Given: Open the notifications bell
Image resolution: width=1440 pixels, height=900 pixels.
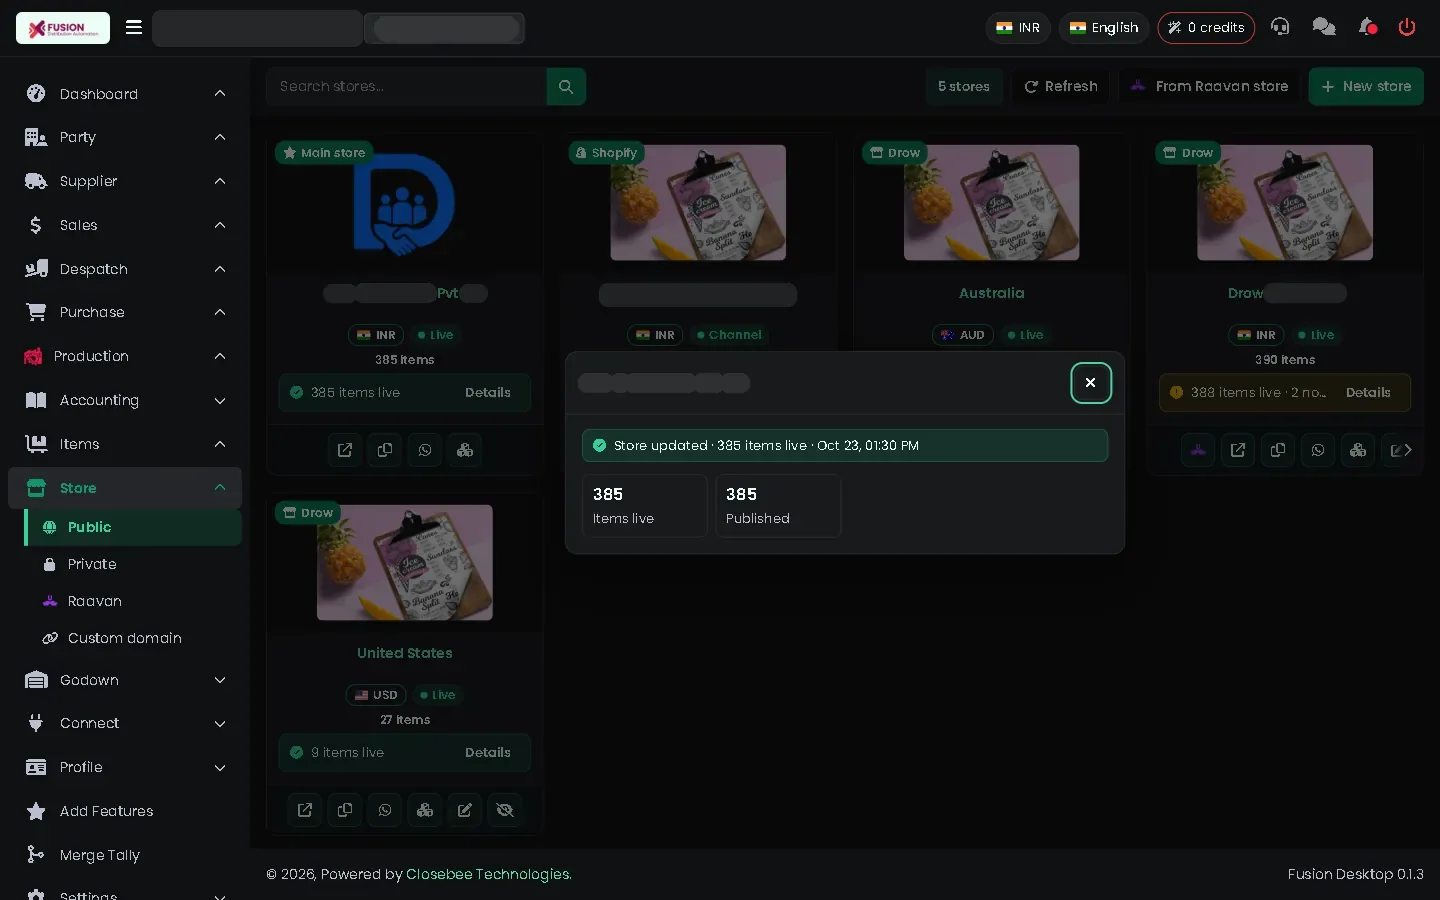Looking at the screenshot, I should click(x=1367, y=27).
